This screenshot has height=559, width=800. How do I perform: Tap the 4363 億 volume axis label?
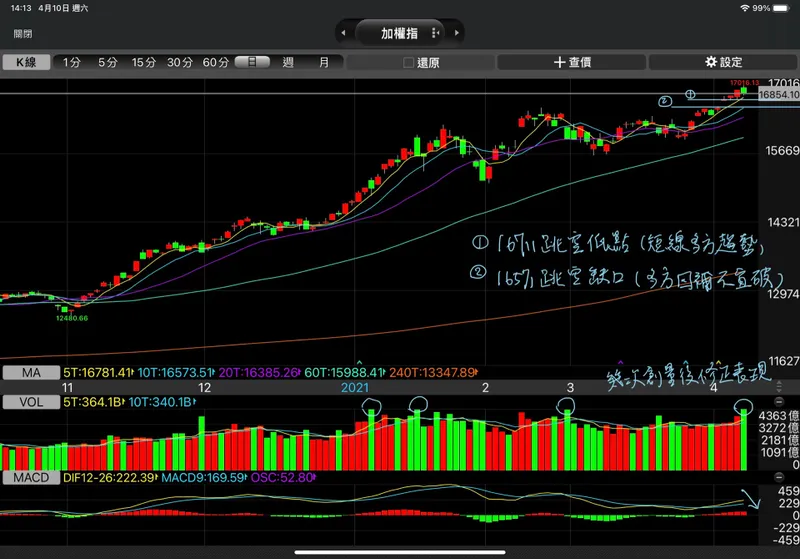pos(779,416)
